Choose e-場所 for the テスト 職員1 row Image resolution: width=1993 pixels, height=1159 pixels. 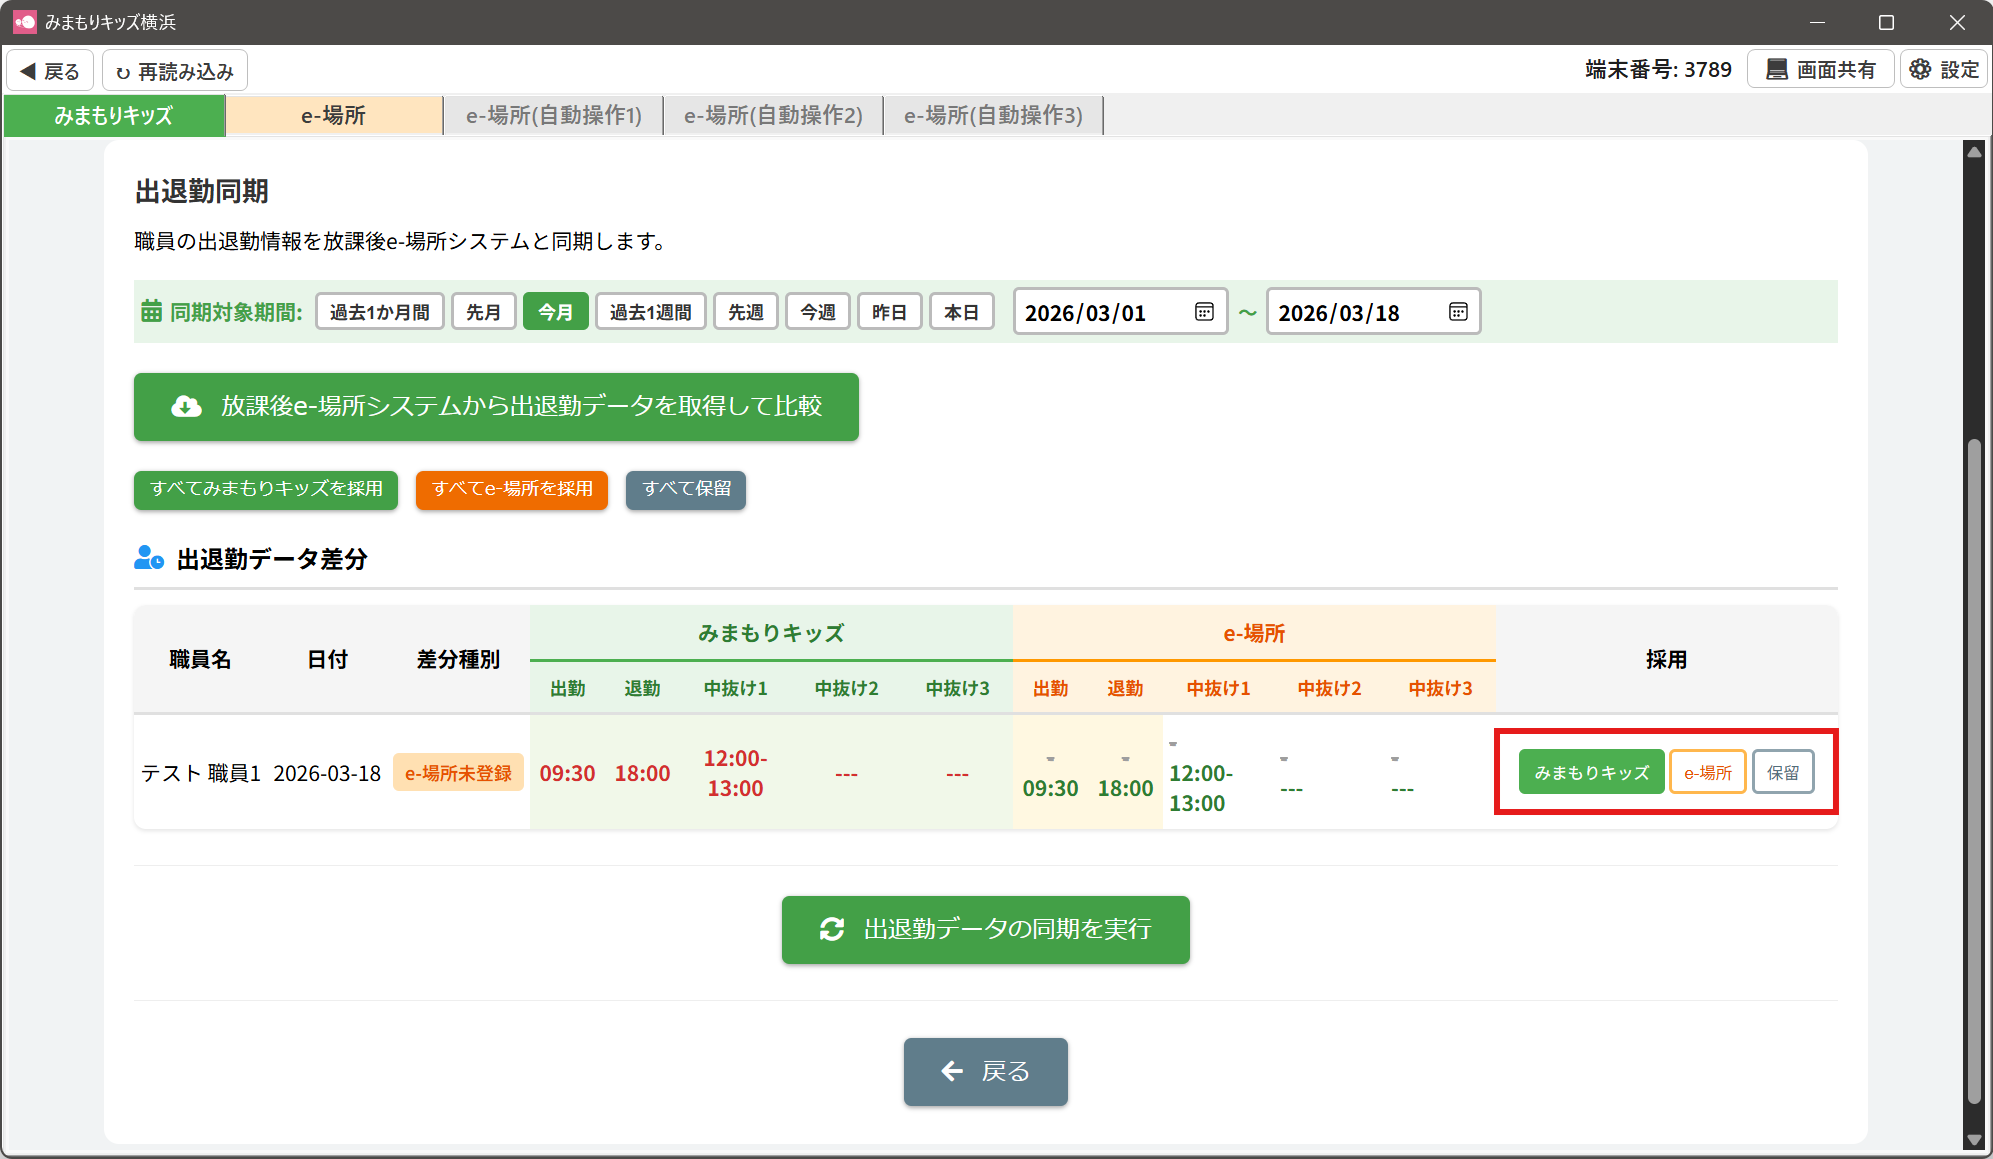click(1707, 772)
